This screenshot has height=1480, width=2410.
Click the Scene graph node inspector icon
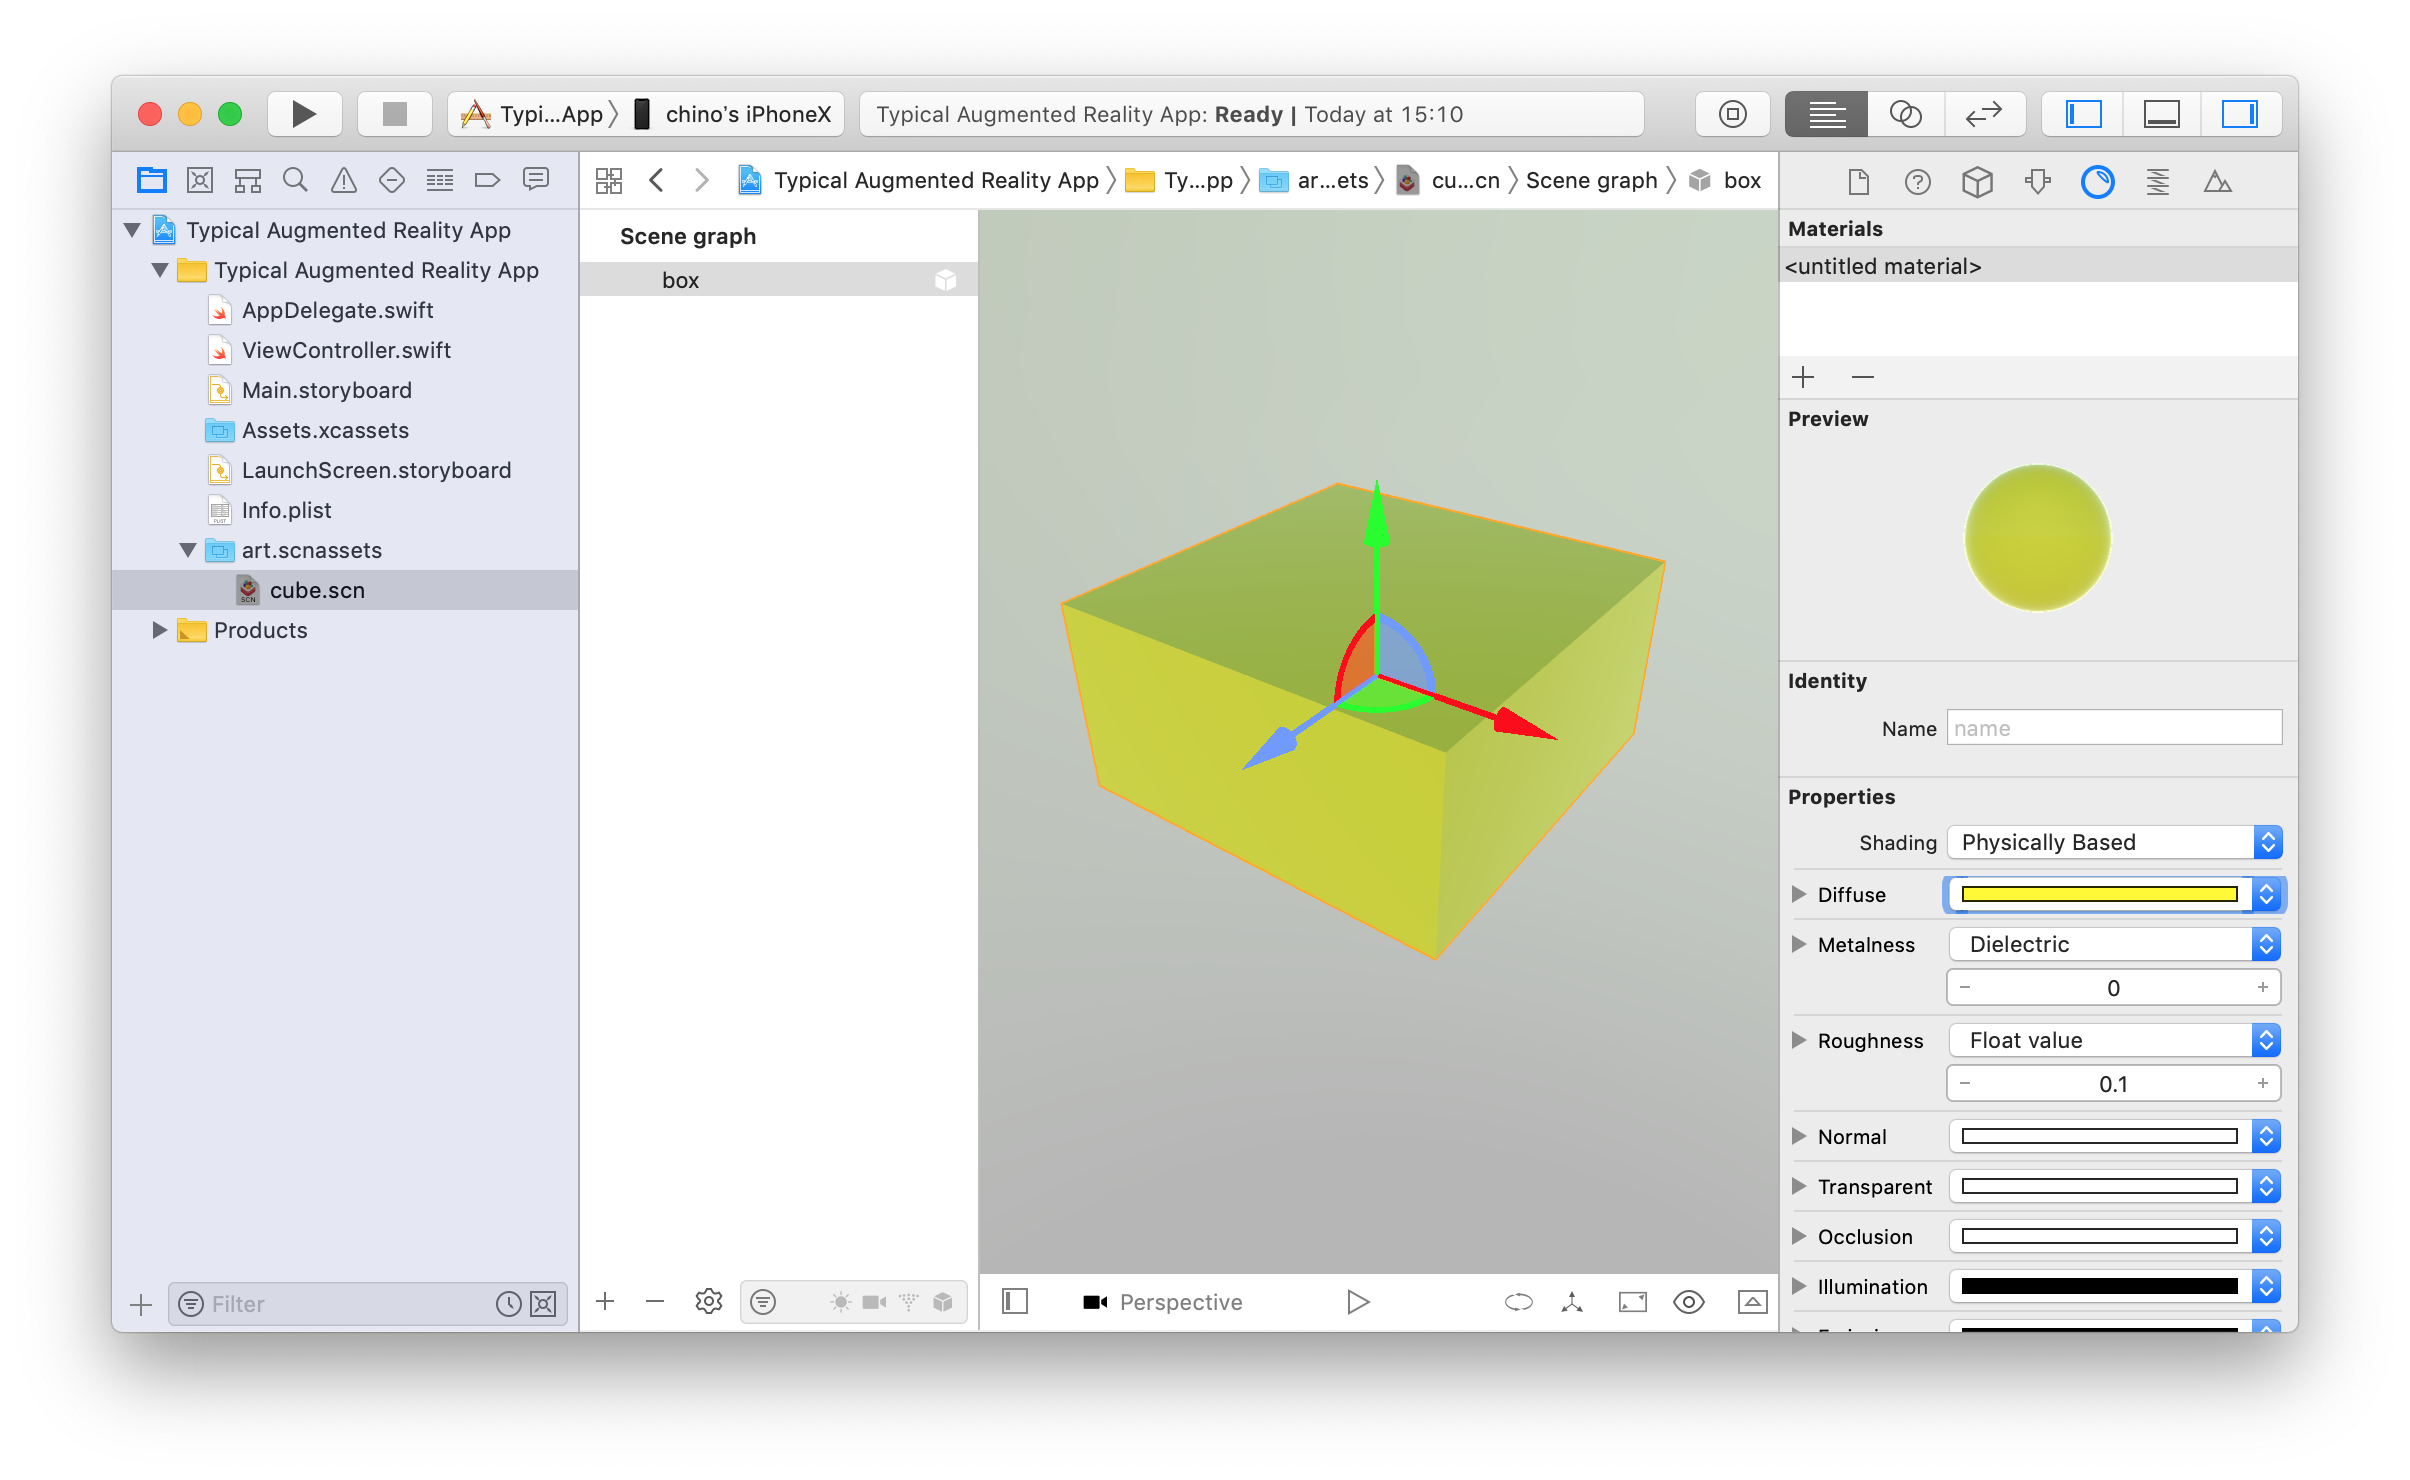pos(1978,186)
